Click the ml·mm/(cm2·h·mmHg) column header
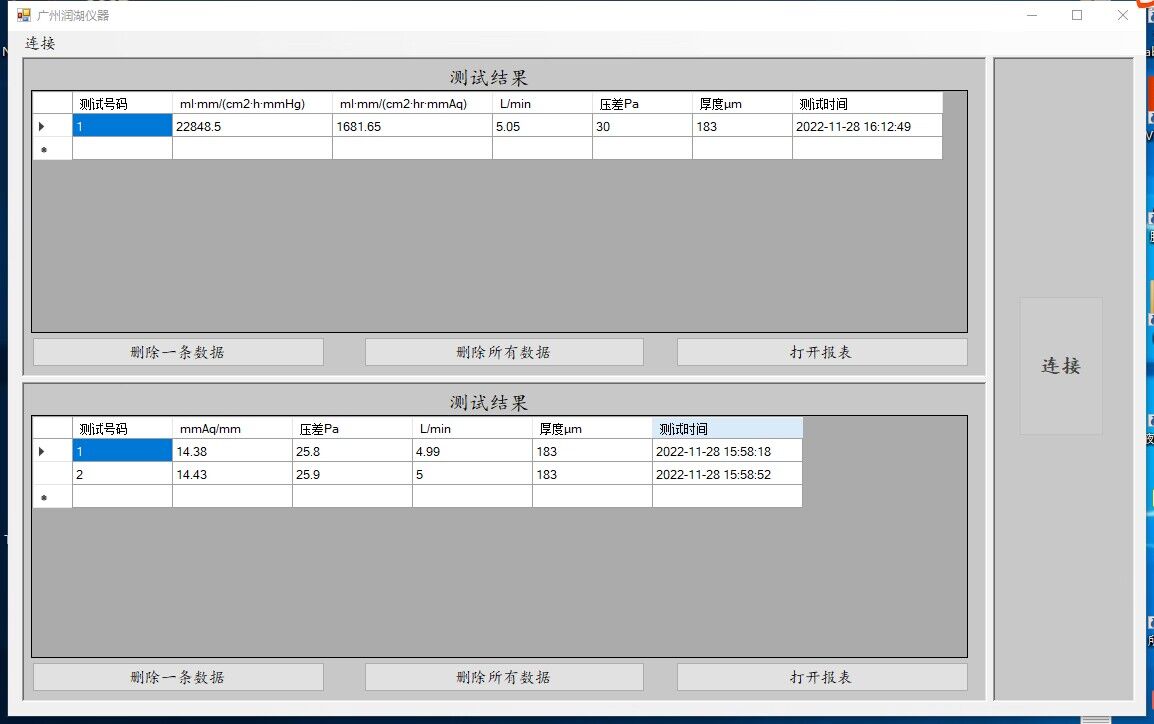Image resolution: width=1154 pixels, height=724 pixels. tap(252, 104)
